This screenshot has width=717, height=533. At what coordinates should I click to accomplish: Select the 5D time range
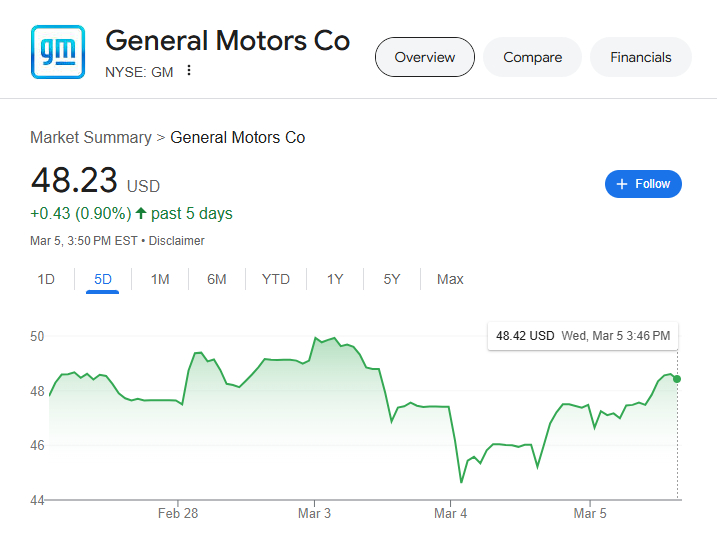[x=103, y=279]
